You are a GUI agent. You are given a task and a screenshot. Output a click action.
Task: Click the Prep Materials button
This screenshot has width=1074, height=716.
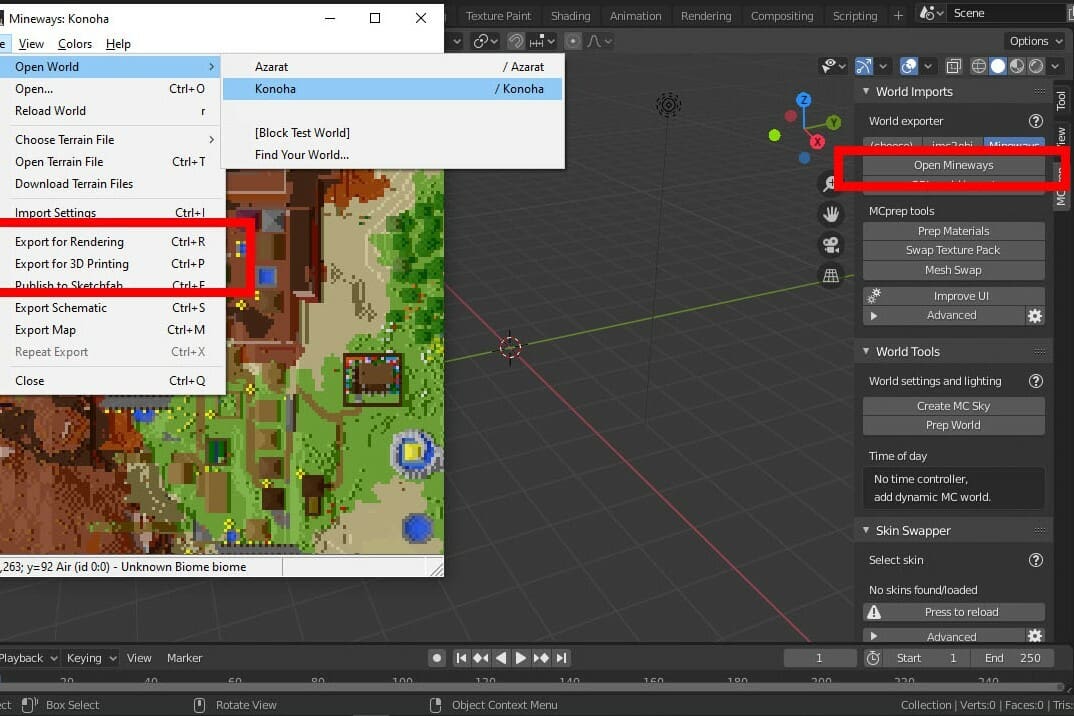953,231
